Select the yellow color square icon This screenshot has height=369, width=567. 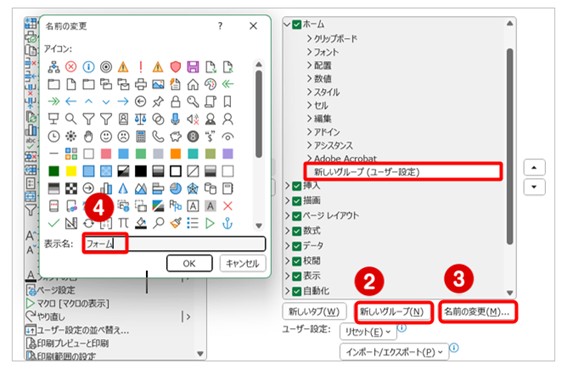click(71, 171)
